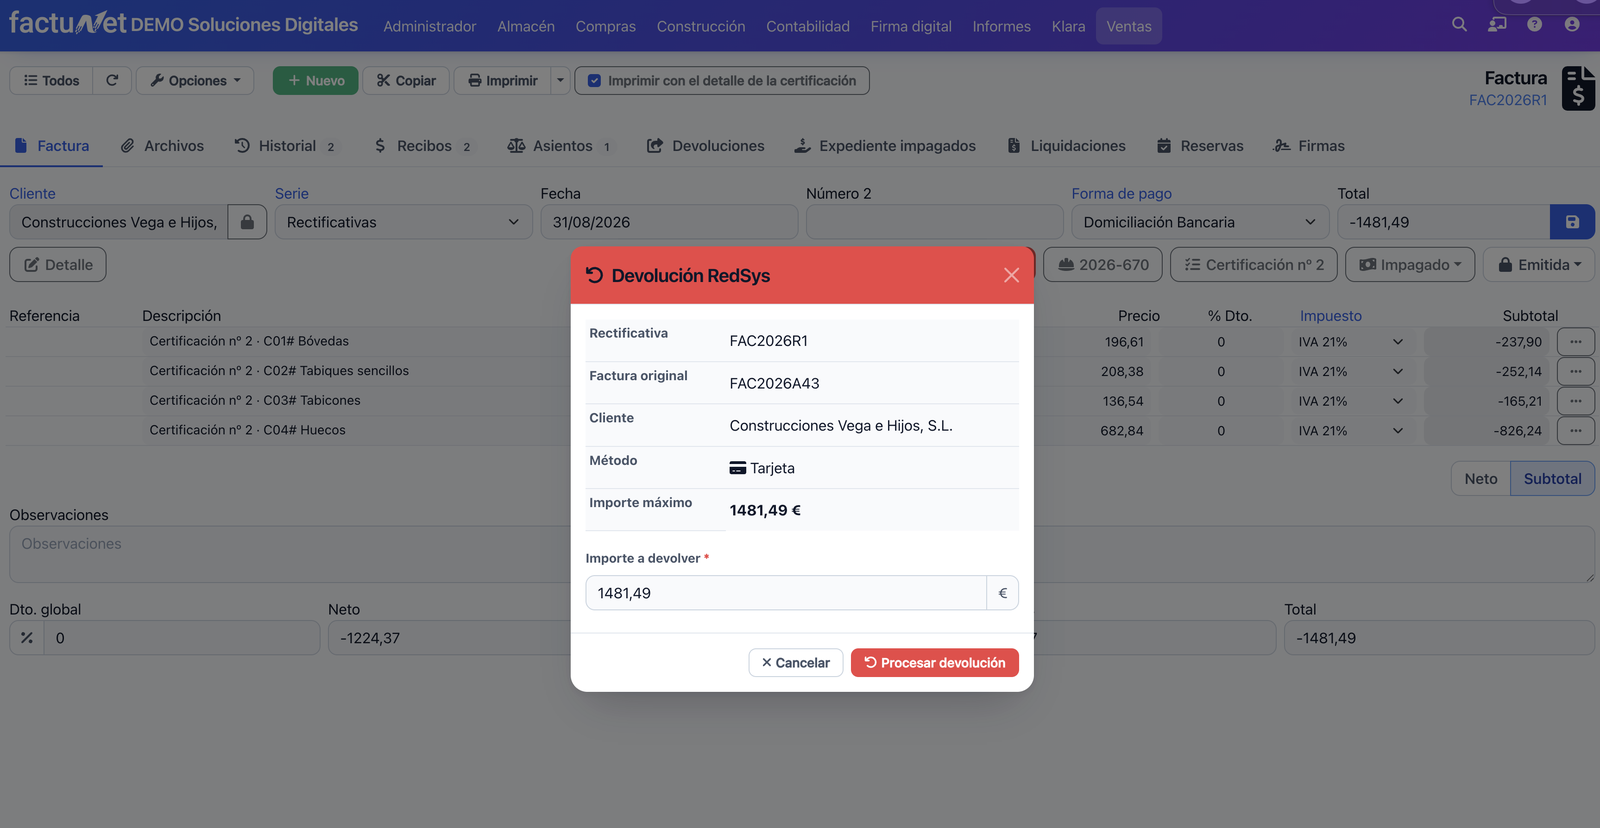
Task: Open row options for C01# Bóvedas line
Action: click(x=1576, y=342)
